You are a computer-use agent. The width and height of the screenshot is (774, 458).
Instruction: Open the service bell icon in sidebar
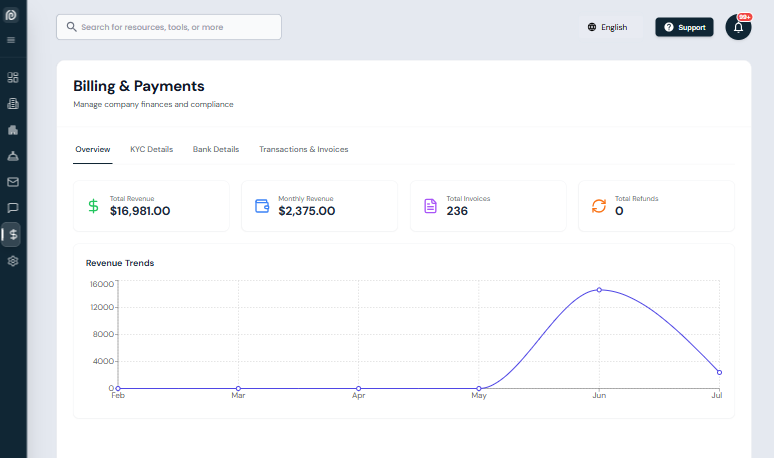13,156
